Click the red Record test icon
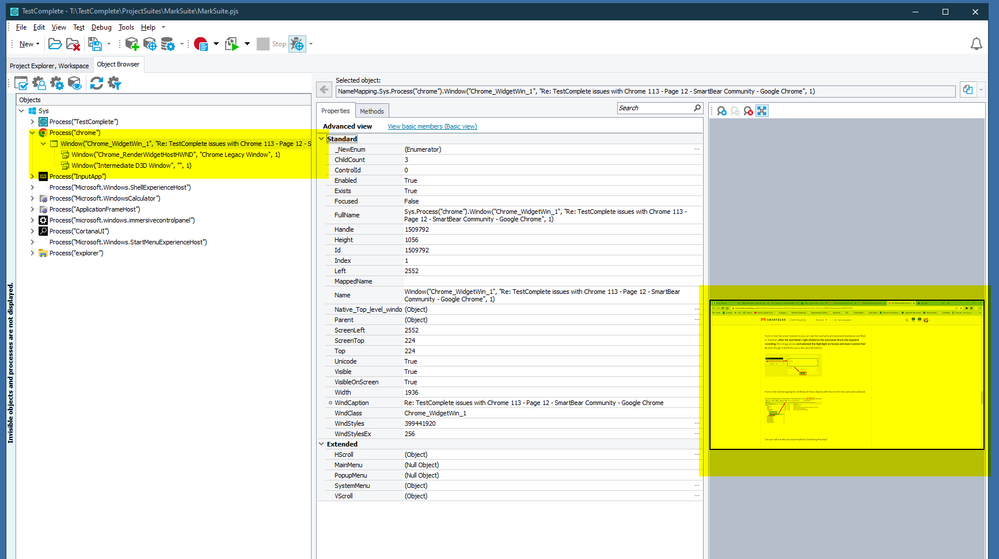The width and height of the screenshot is (999, 559). 201,44
